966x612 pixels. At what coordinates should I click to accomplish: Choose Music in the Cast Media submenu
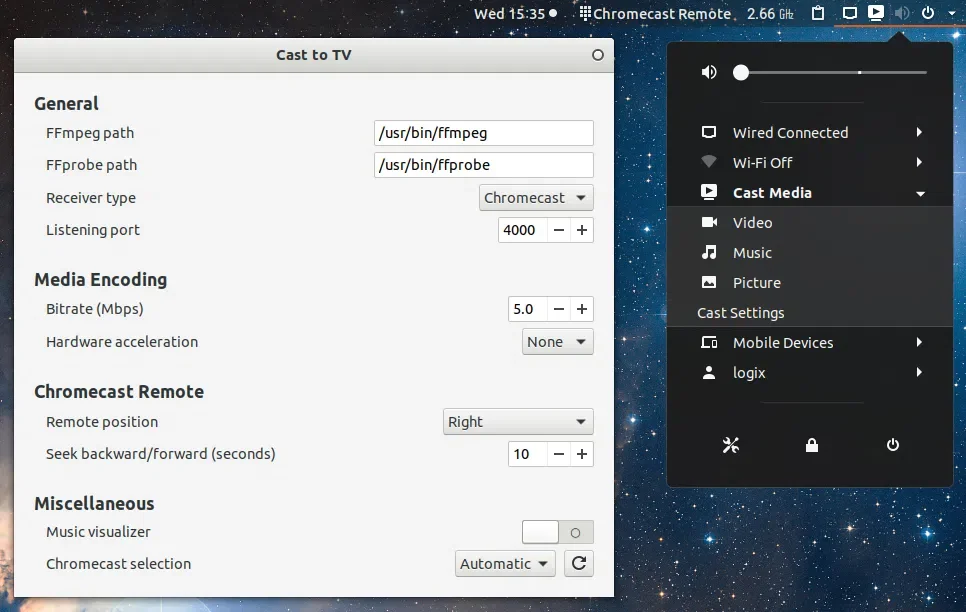(752, 253)
